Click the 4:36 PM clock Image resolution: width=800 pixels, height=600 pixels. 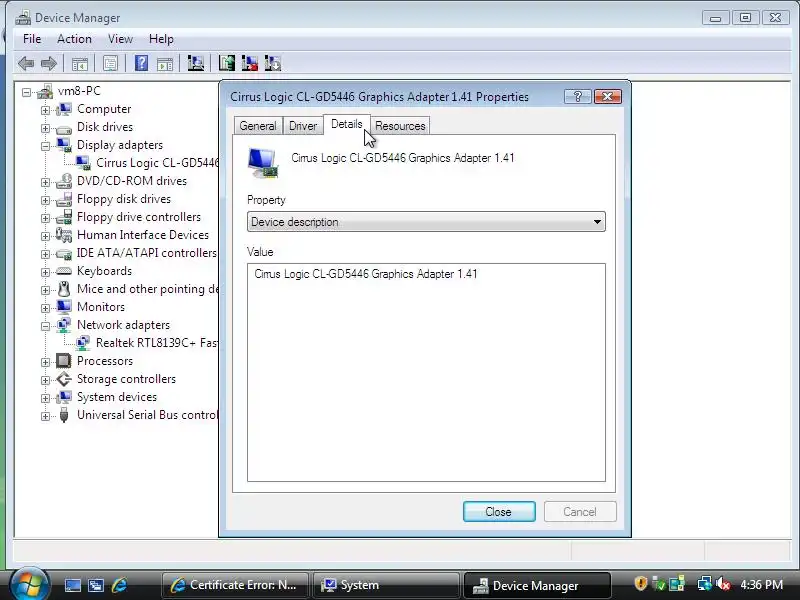click(761, 585)
